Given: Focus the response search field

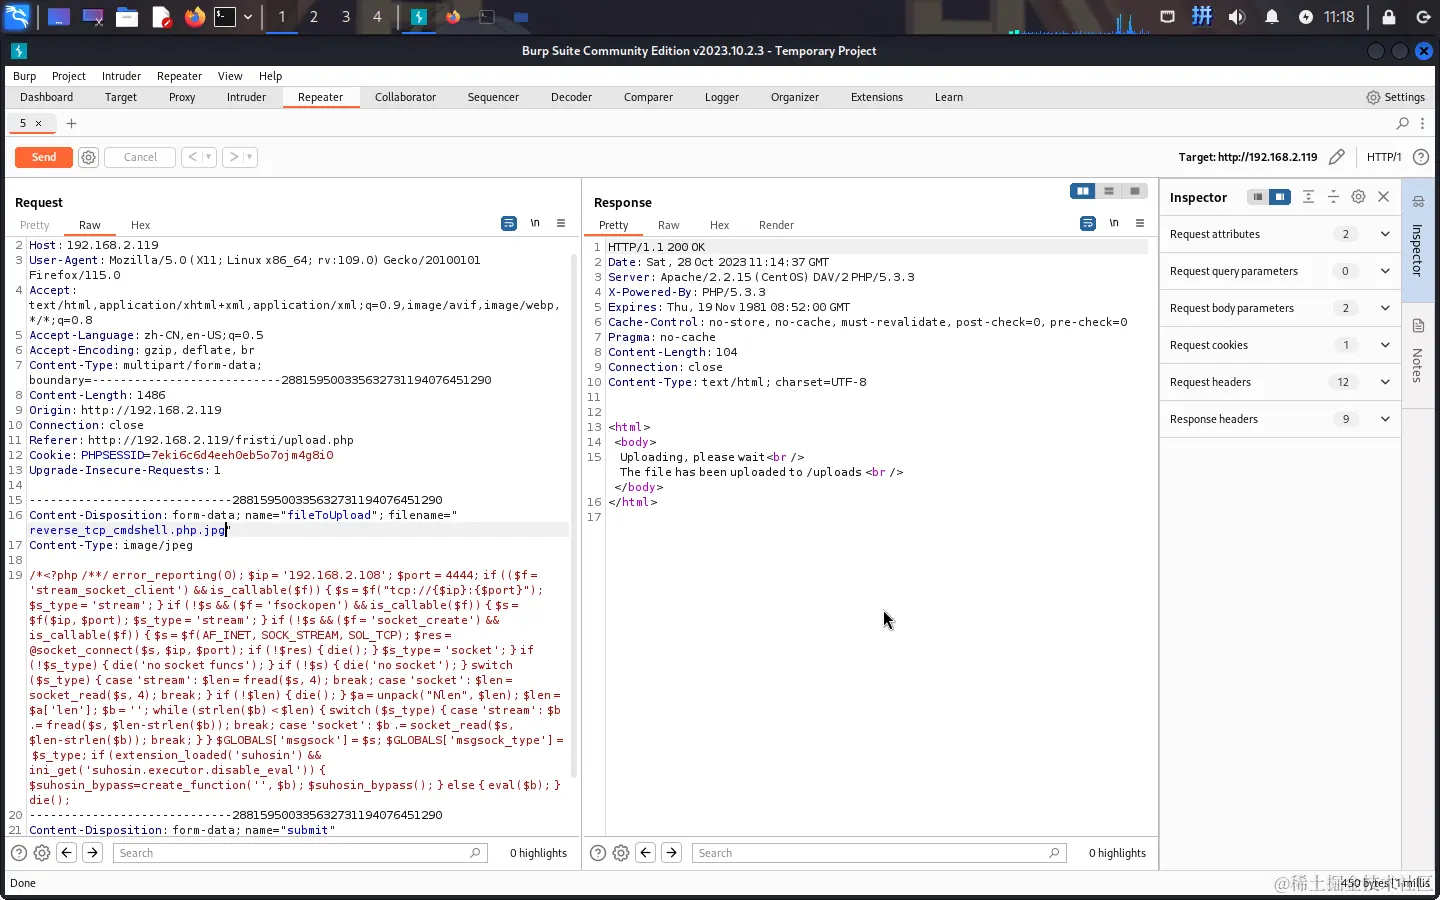Looking at the screenshot, I should [x=878, y=853].
